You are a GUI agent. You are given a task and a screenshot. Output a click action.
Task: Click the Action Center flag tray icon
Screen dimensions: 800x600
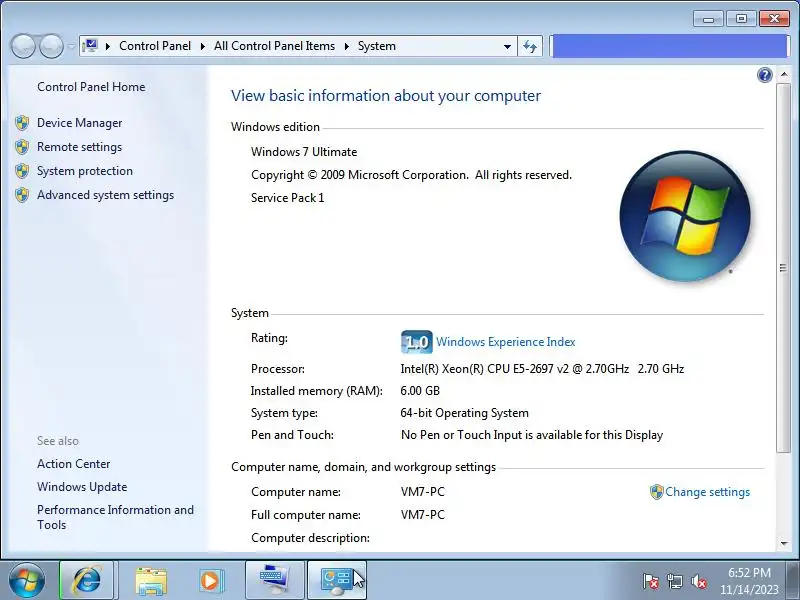tap(651, 581)
